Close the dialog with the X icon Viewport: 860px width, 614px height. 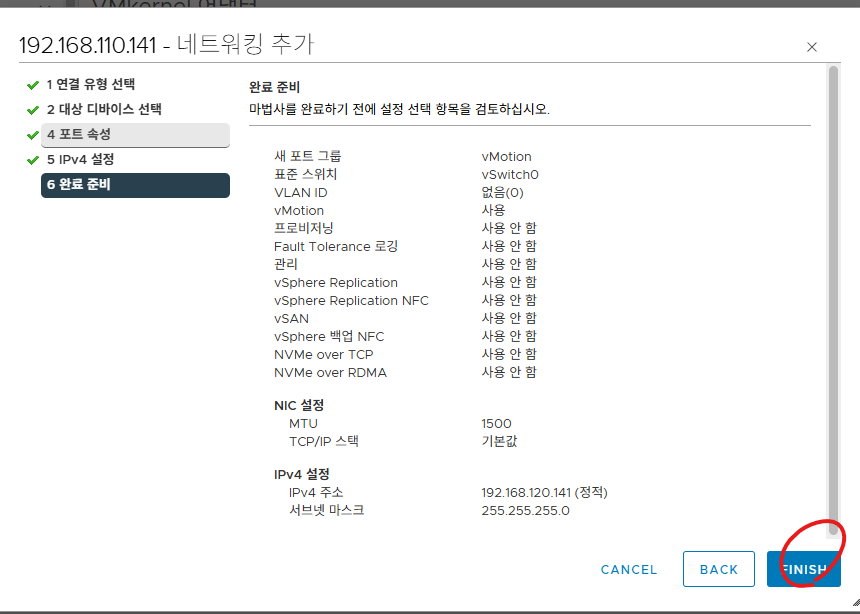(812, 47)
